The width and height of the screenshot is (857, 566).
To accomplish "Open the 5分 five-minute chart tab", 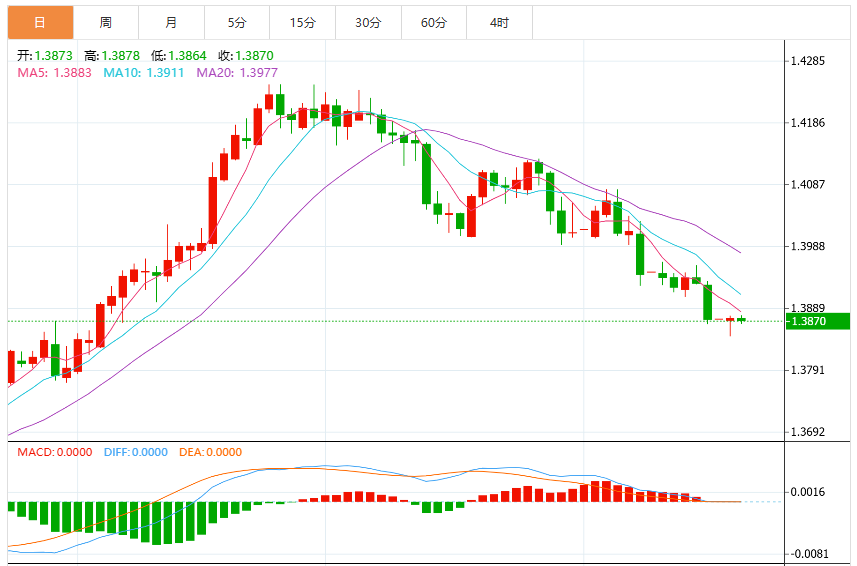I will (237, 23).
